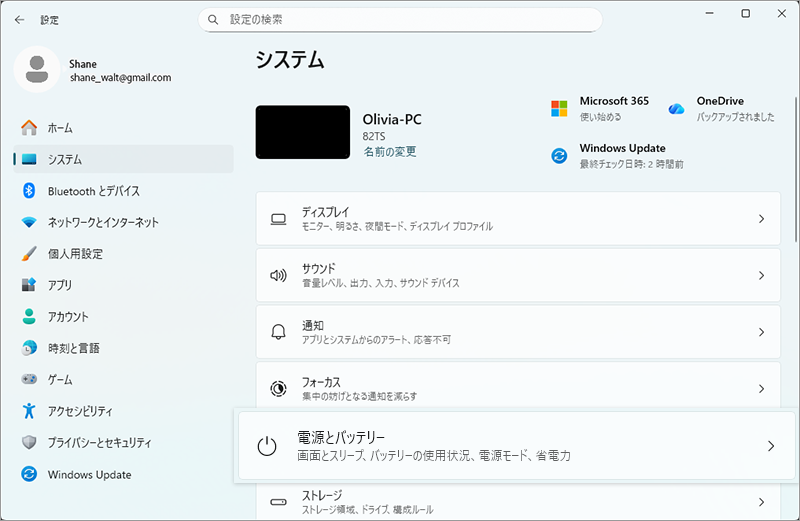Click 集中の妨げとなる通知を減らす text
Viewport: 800px width, 521px height.
coord(360,396)
